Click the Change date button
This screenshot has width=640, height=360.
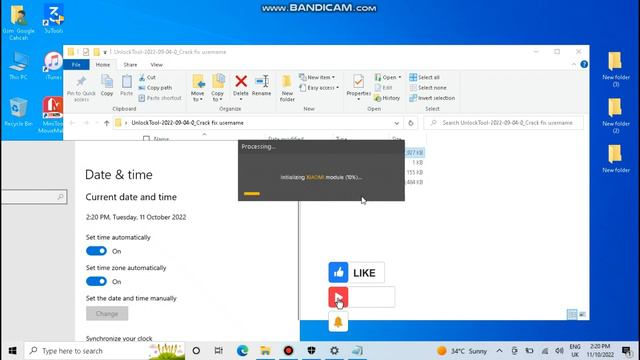tap(107, 313)
